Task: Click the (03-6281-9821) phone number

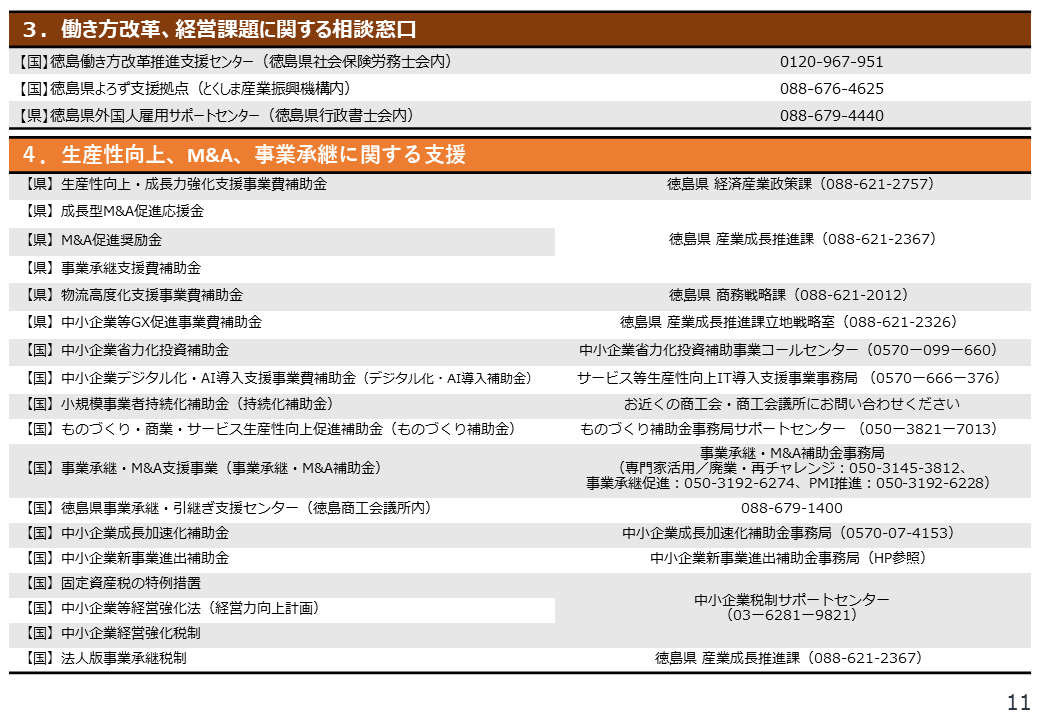Action: (x=791, y=615)
